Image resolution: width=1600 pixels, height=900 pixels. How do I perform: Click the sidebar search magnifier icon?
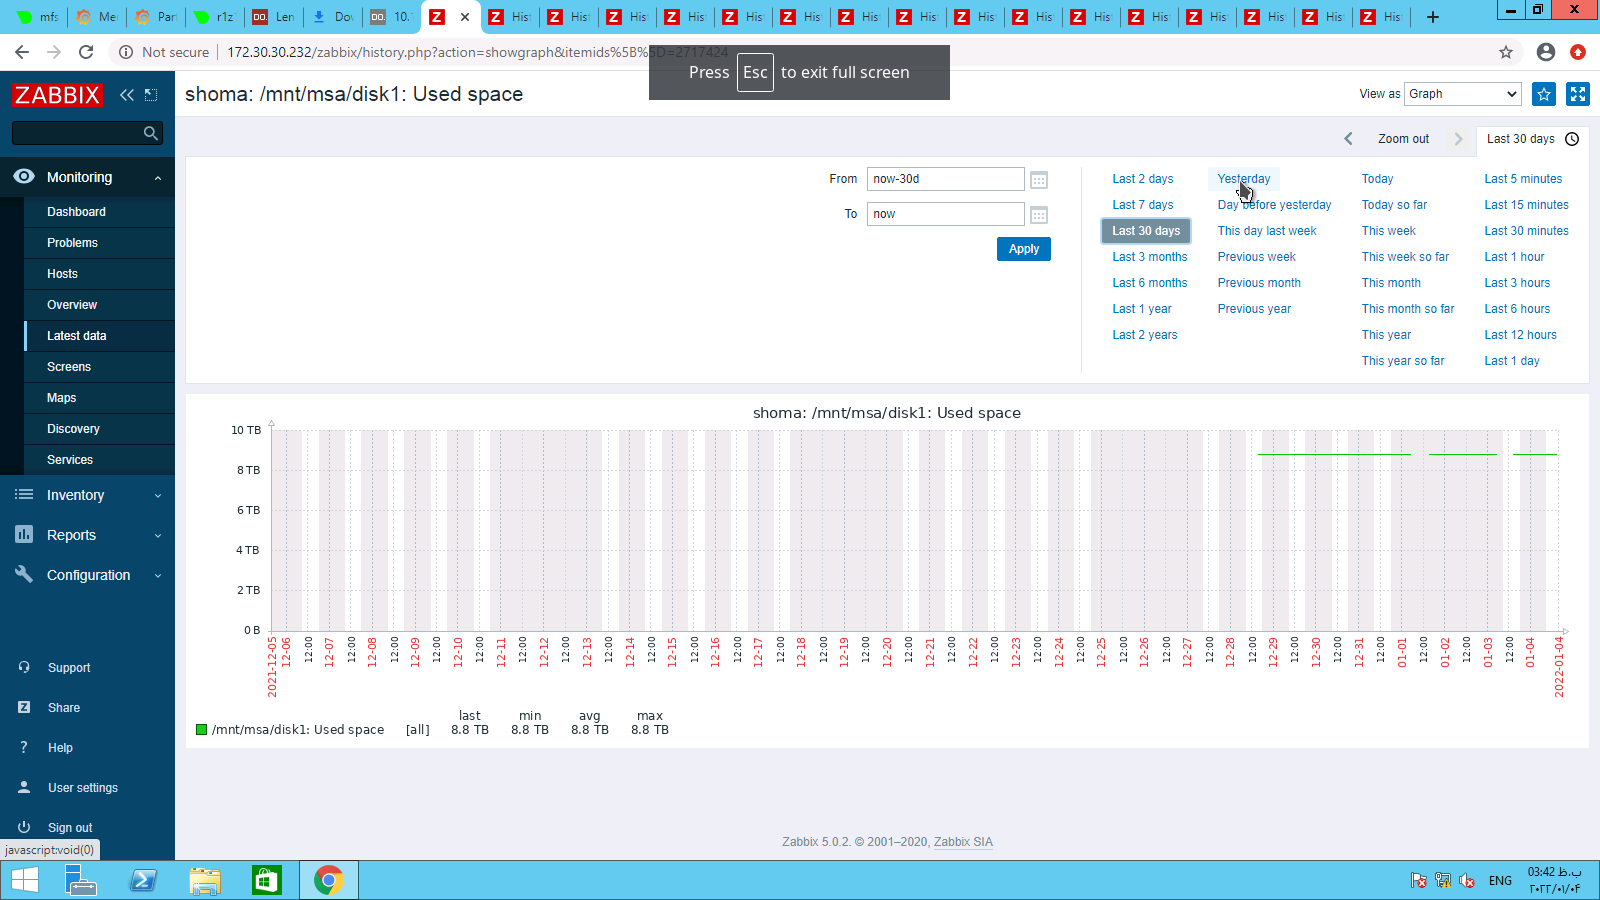click(150, 133)
